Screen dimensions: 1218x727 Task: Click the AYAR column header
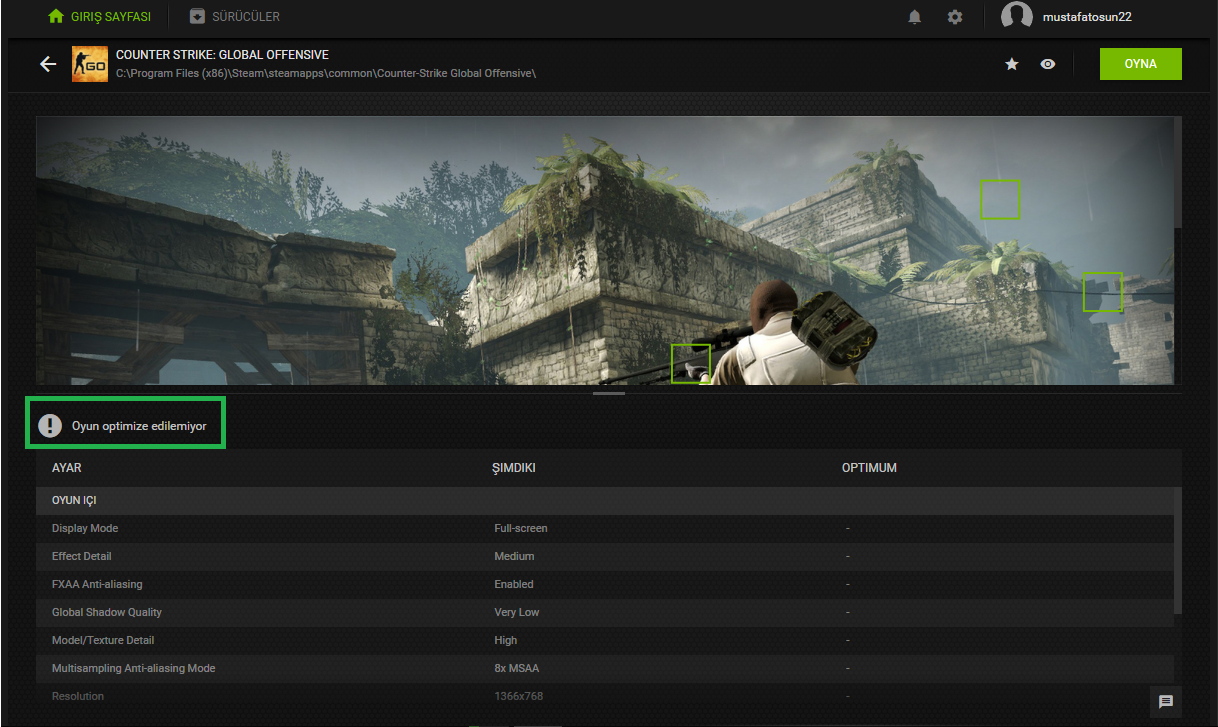[x=67, y=468]
